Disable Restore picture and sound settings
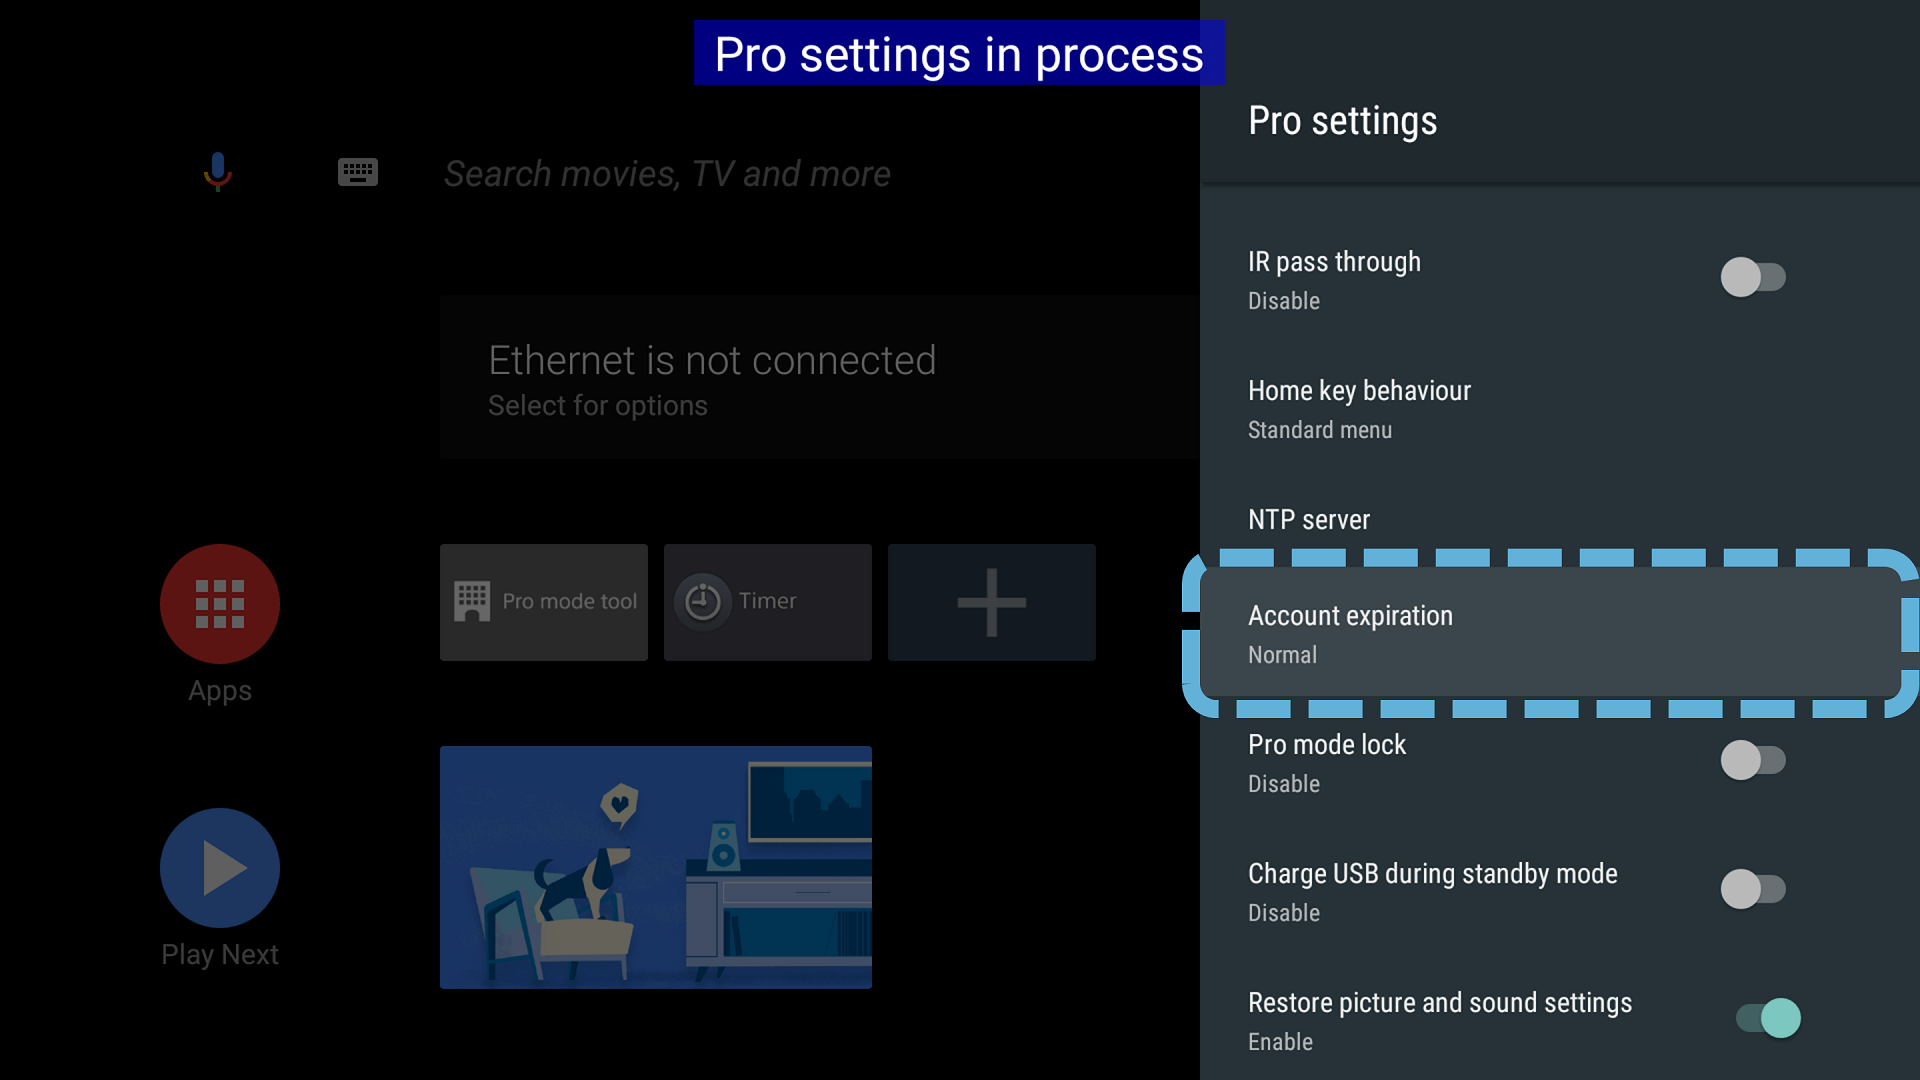The height and width of the screenshot is (1080, 1920). [x=1767, y=1018]
